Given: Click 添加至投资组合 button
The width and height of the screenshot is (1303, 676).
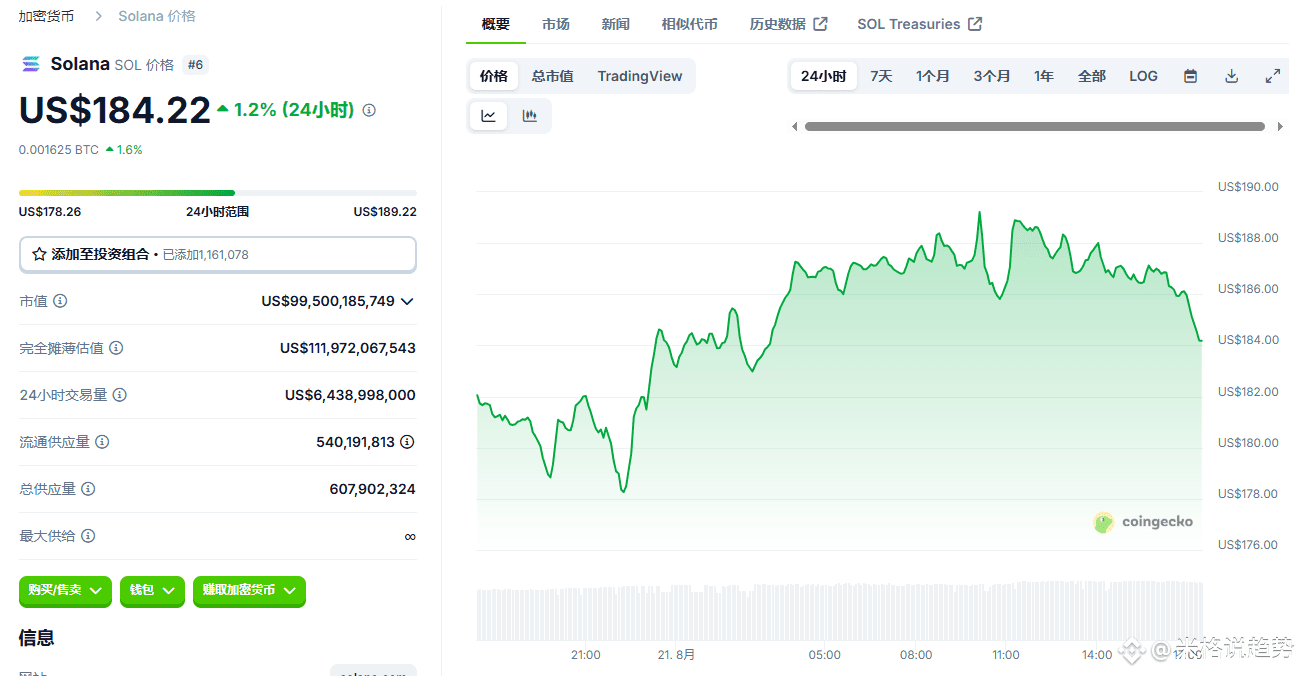Looking at the screenshot, I should pyautogui.click(x=218, y=255).
